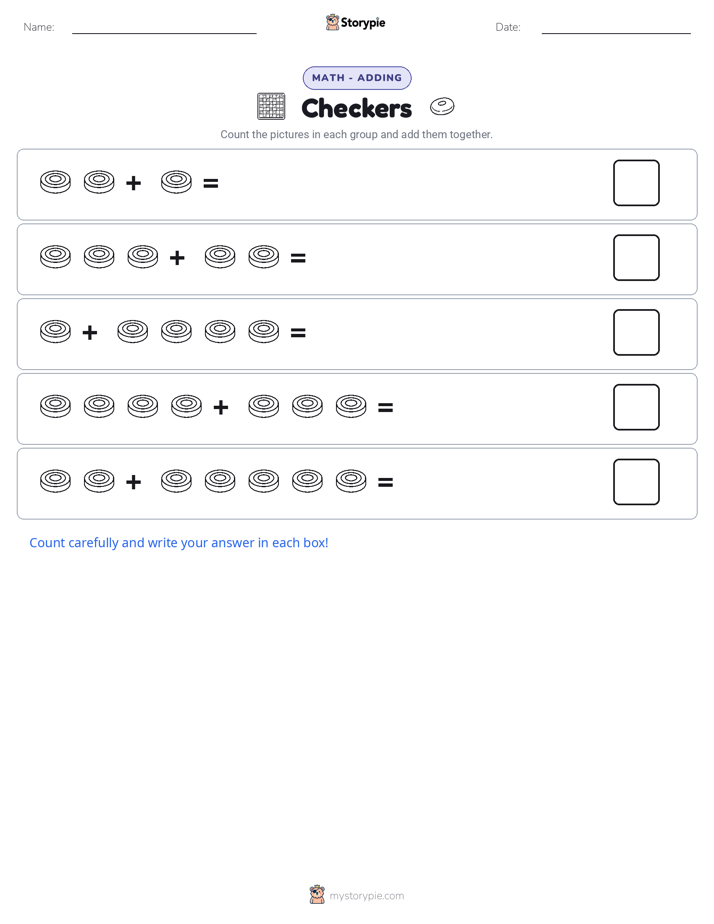The width and height of the screenshot is (714, 924).
Task: Click the checker piece icon right of title
Action: (x=442, y=107)
